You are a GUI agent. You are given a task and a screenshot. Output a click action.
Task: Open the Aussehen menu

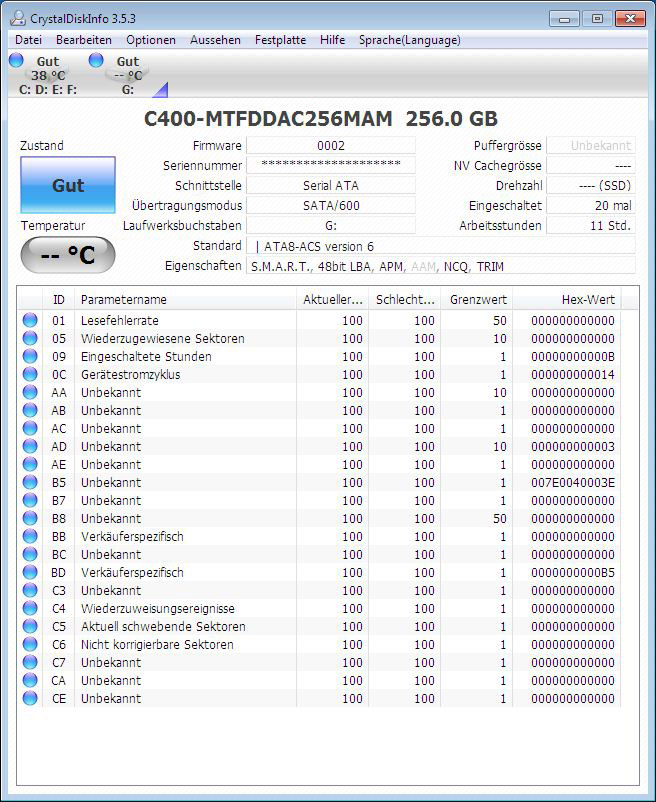click(215, 40)
